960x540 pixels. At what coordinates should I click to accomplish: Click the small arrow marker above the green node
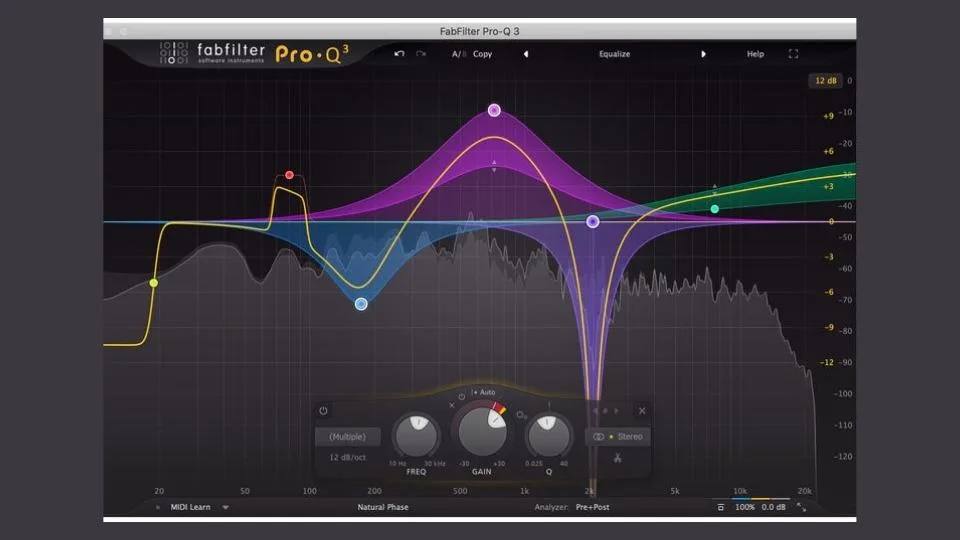[714, 189]
